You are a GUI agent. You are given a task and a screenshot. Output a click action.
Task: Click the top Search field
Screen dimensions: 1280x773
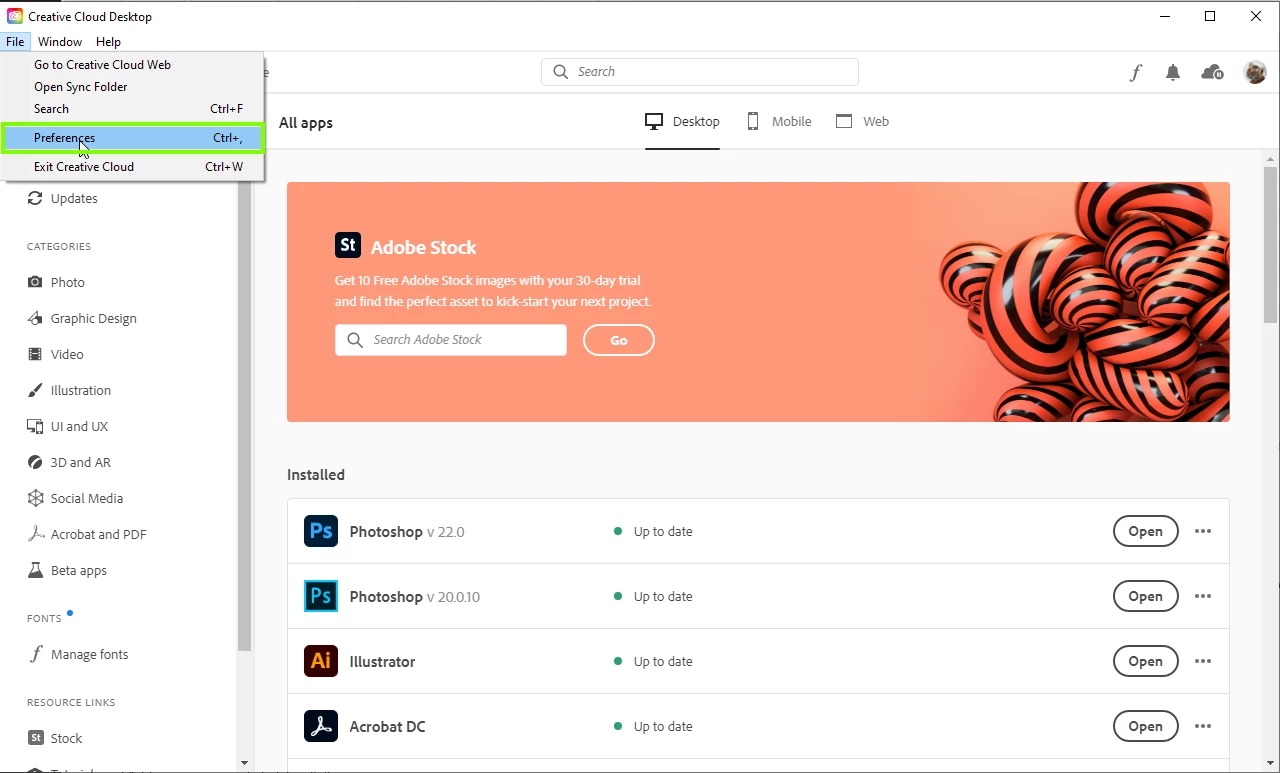[x=700, y=72]
